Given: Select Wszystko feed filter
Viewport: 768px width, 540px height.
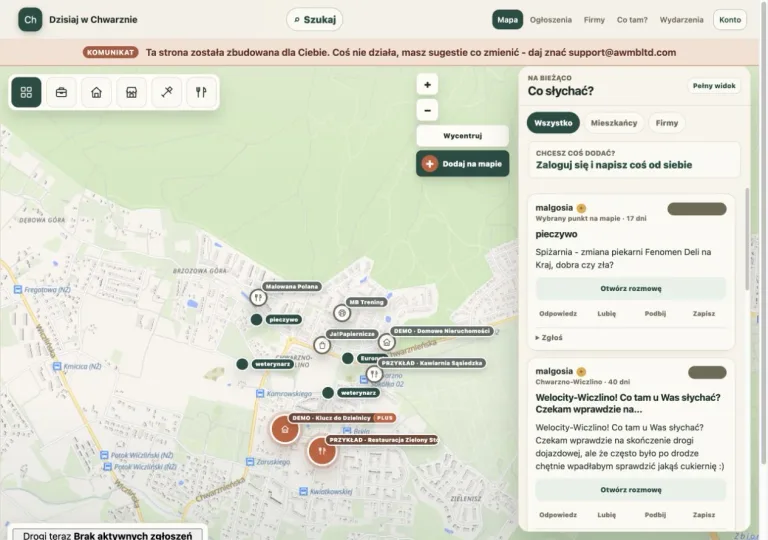Looking at the screenshot, I should coord(553,123).
